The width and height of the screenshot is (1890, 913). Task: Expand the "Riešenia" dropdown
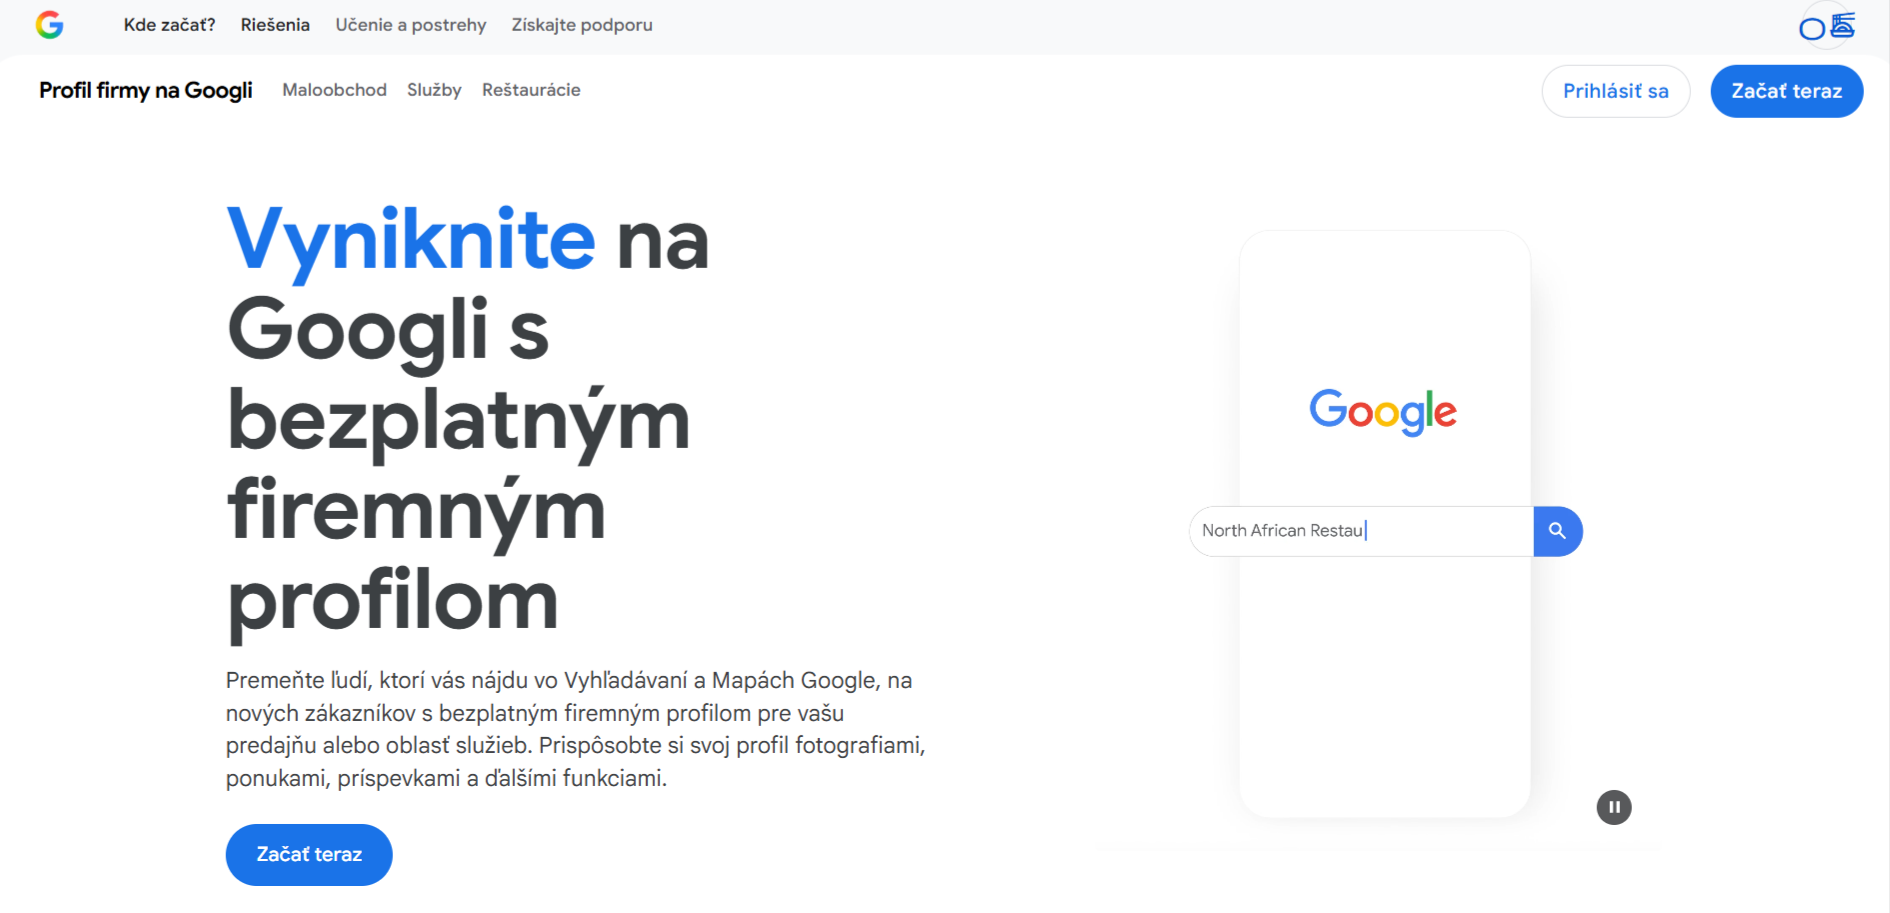click(x=274, y=25)
